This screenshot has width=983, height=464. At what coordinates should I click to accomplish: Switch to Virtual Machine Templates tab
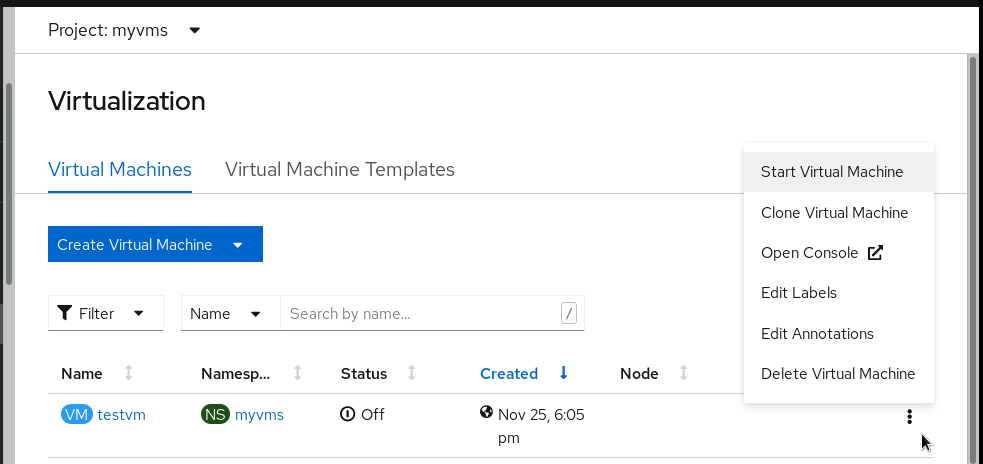340,169
